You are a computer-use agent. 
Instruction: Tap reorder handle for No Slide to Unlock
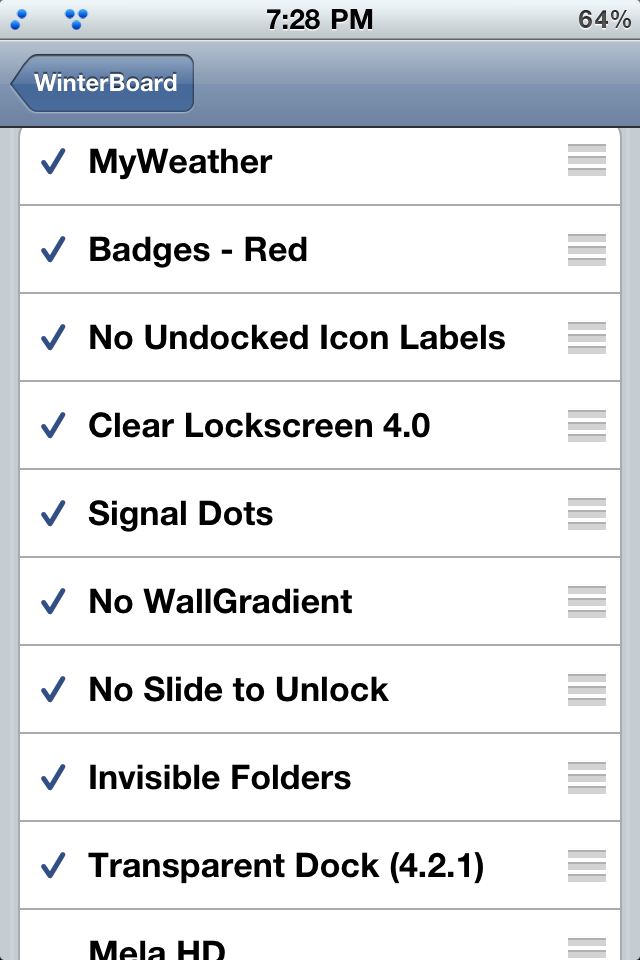586,690
